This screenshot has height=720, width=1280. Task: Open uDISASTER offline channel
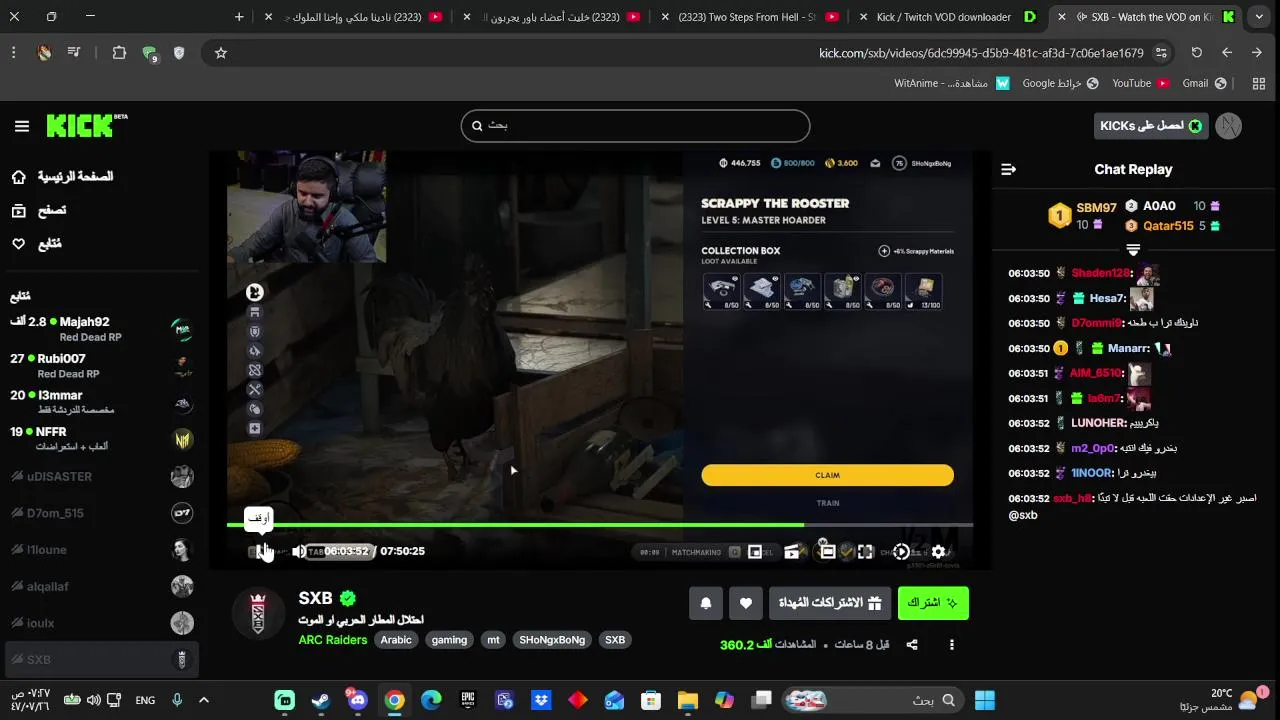[100, 476]
